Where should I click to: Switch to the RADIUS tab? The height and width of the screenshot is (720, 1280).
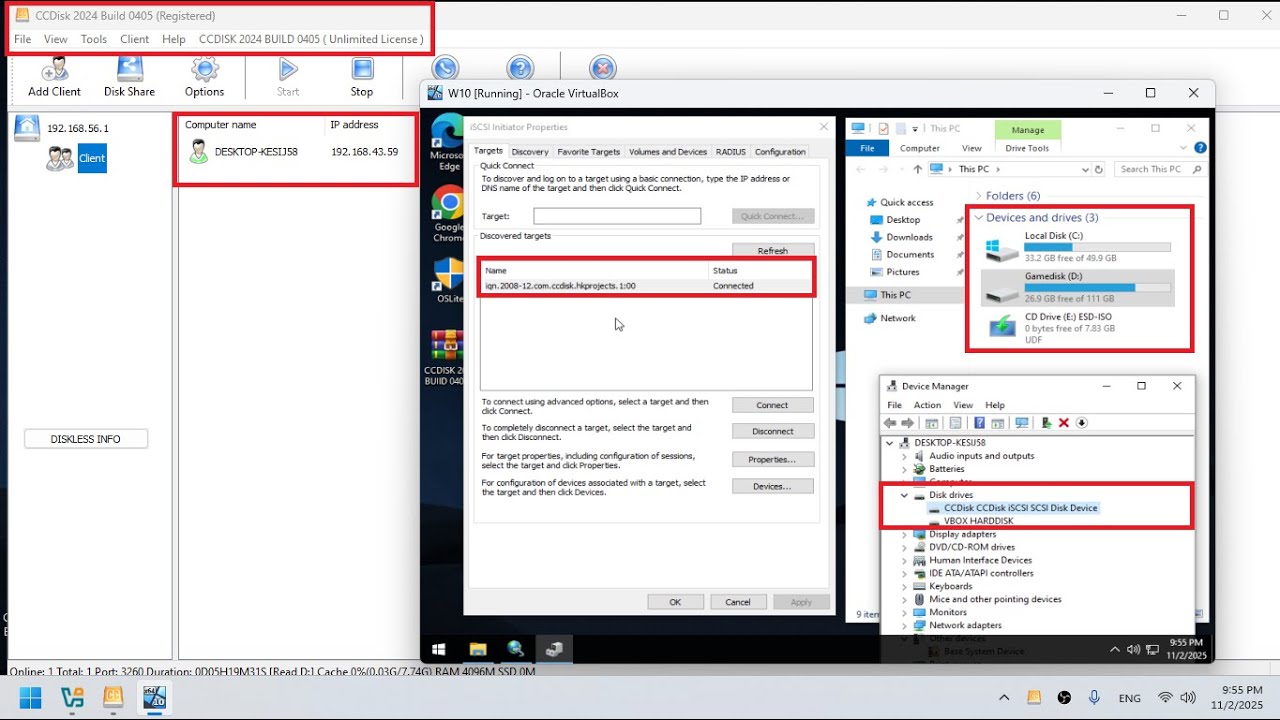[731, 152]
